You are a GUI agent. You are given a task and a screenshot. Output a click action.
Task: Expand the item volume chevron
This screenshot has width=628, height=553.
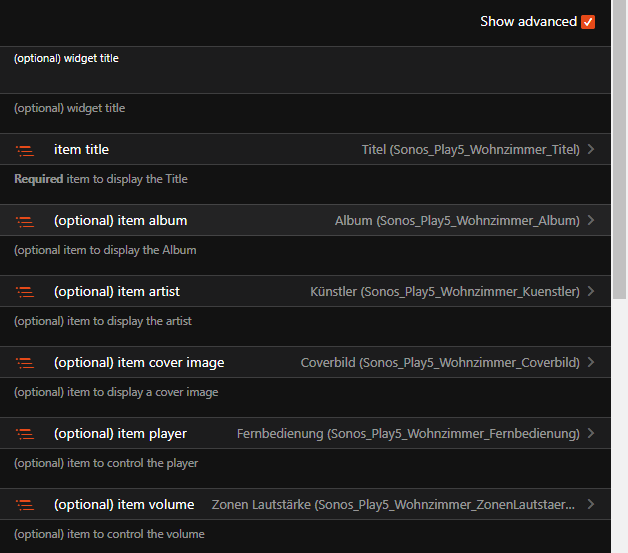[x=592, y=505]
